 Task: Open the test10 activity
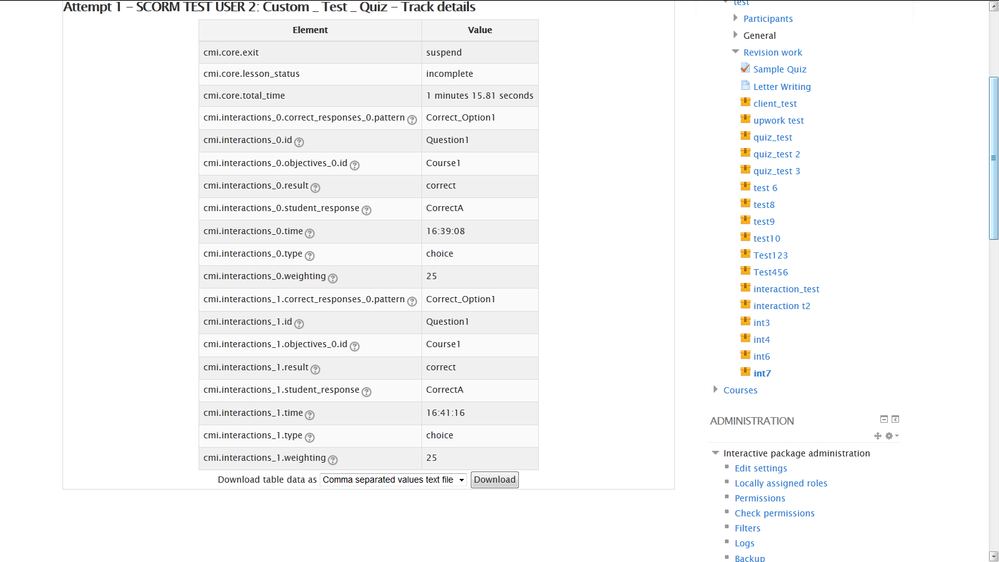click(766, 238)
